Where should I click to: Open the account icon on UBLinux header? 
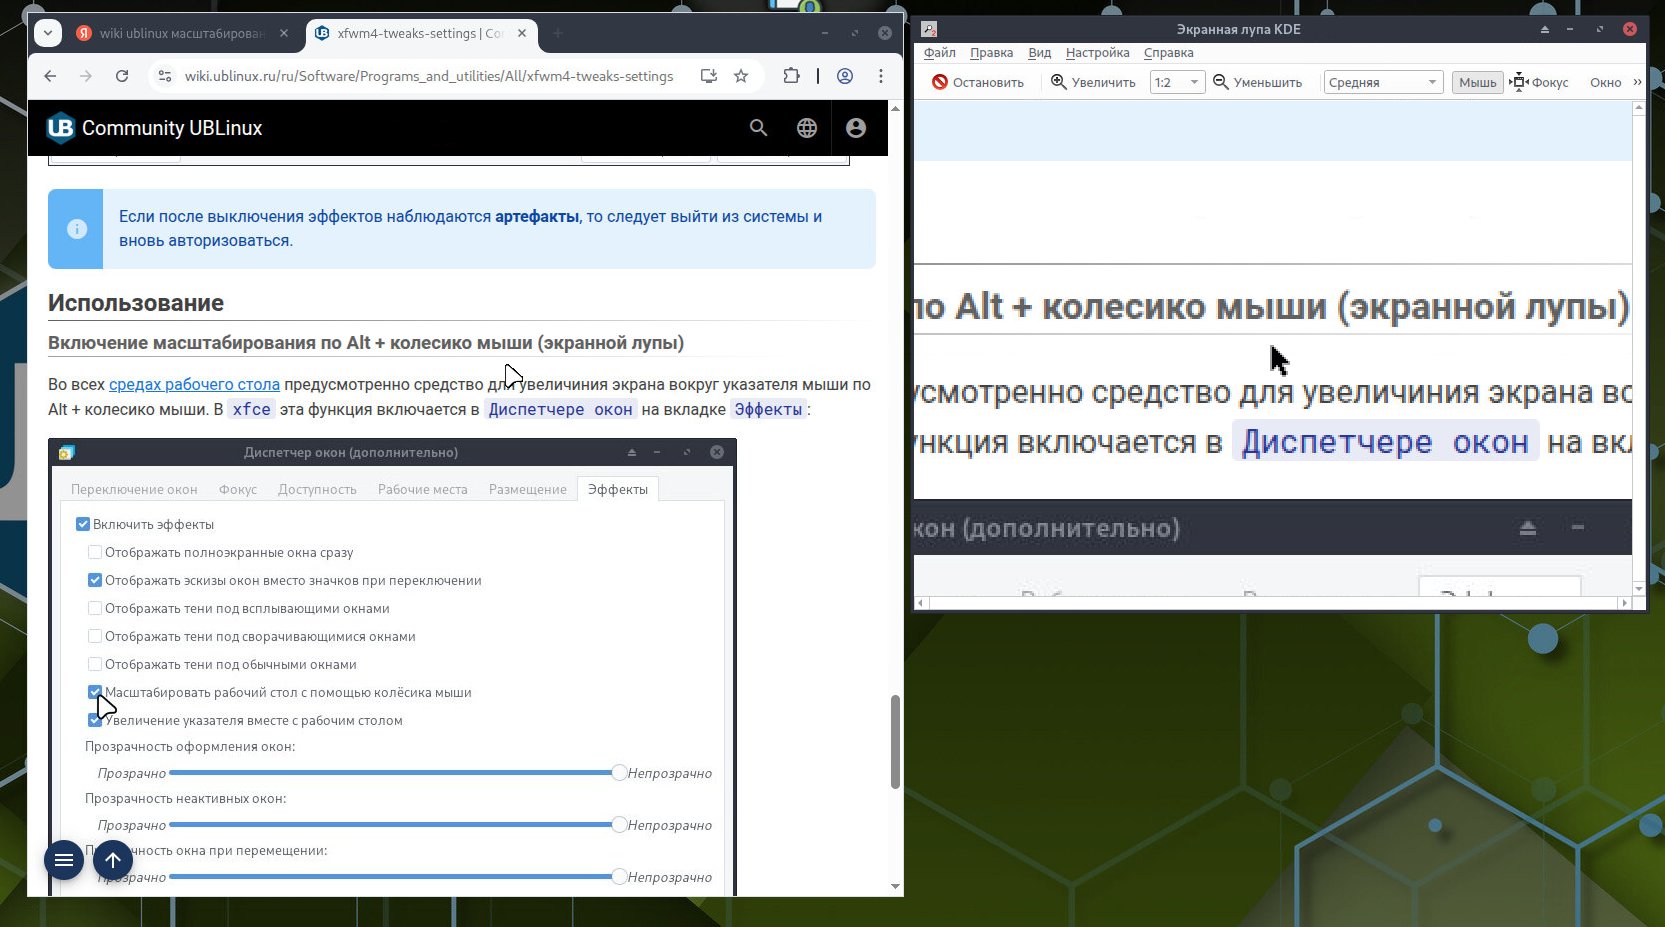(856, 128)
